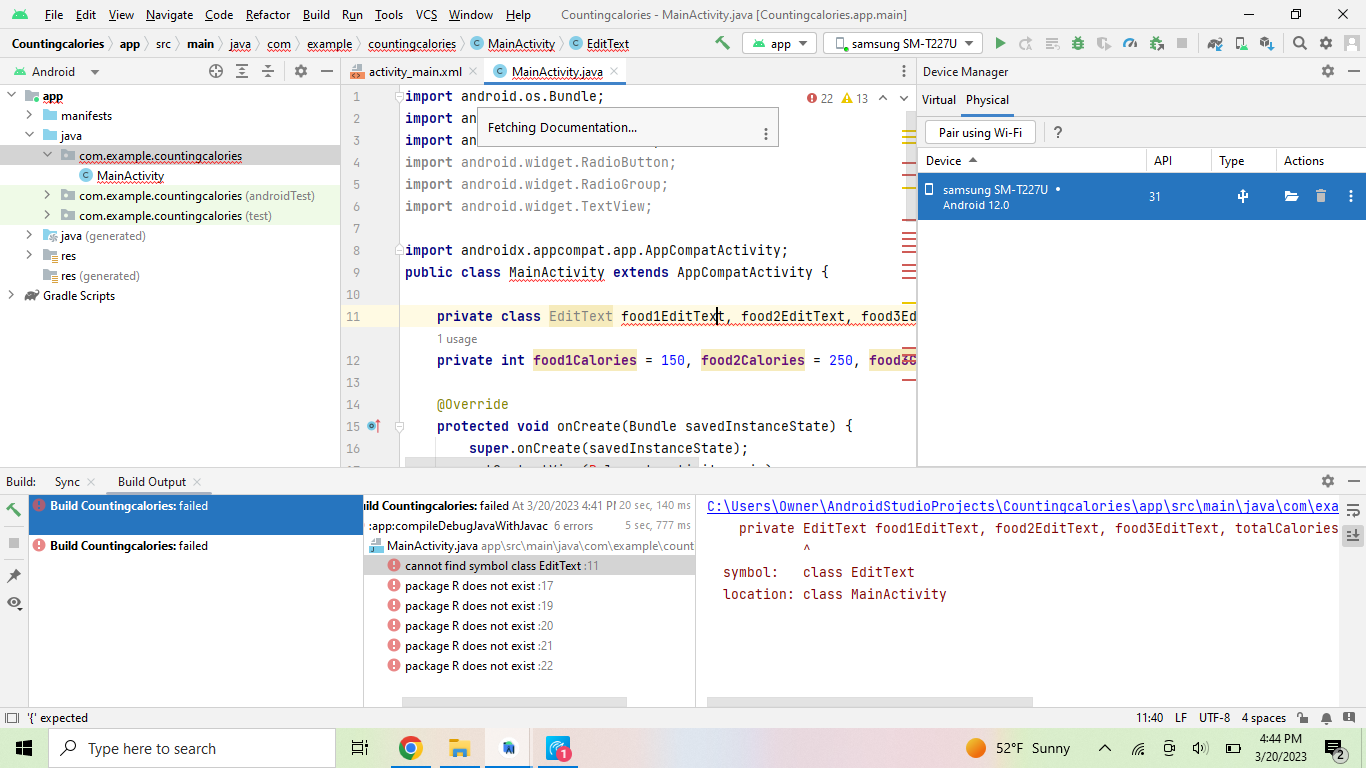Open SDK Manager toolbar icon
Screen dimensions: 1366x768
1267,43
